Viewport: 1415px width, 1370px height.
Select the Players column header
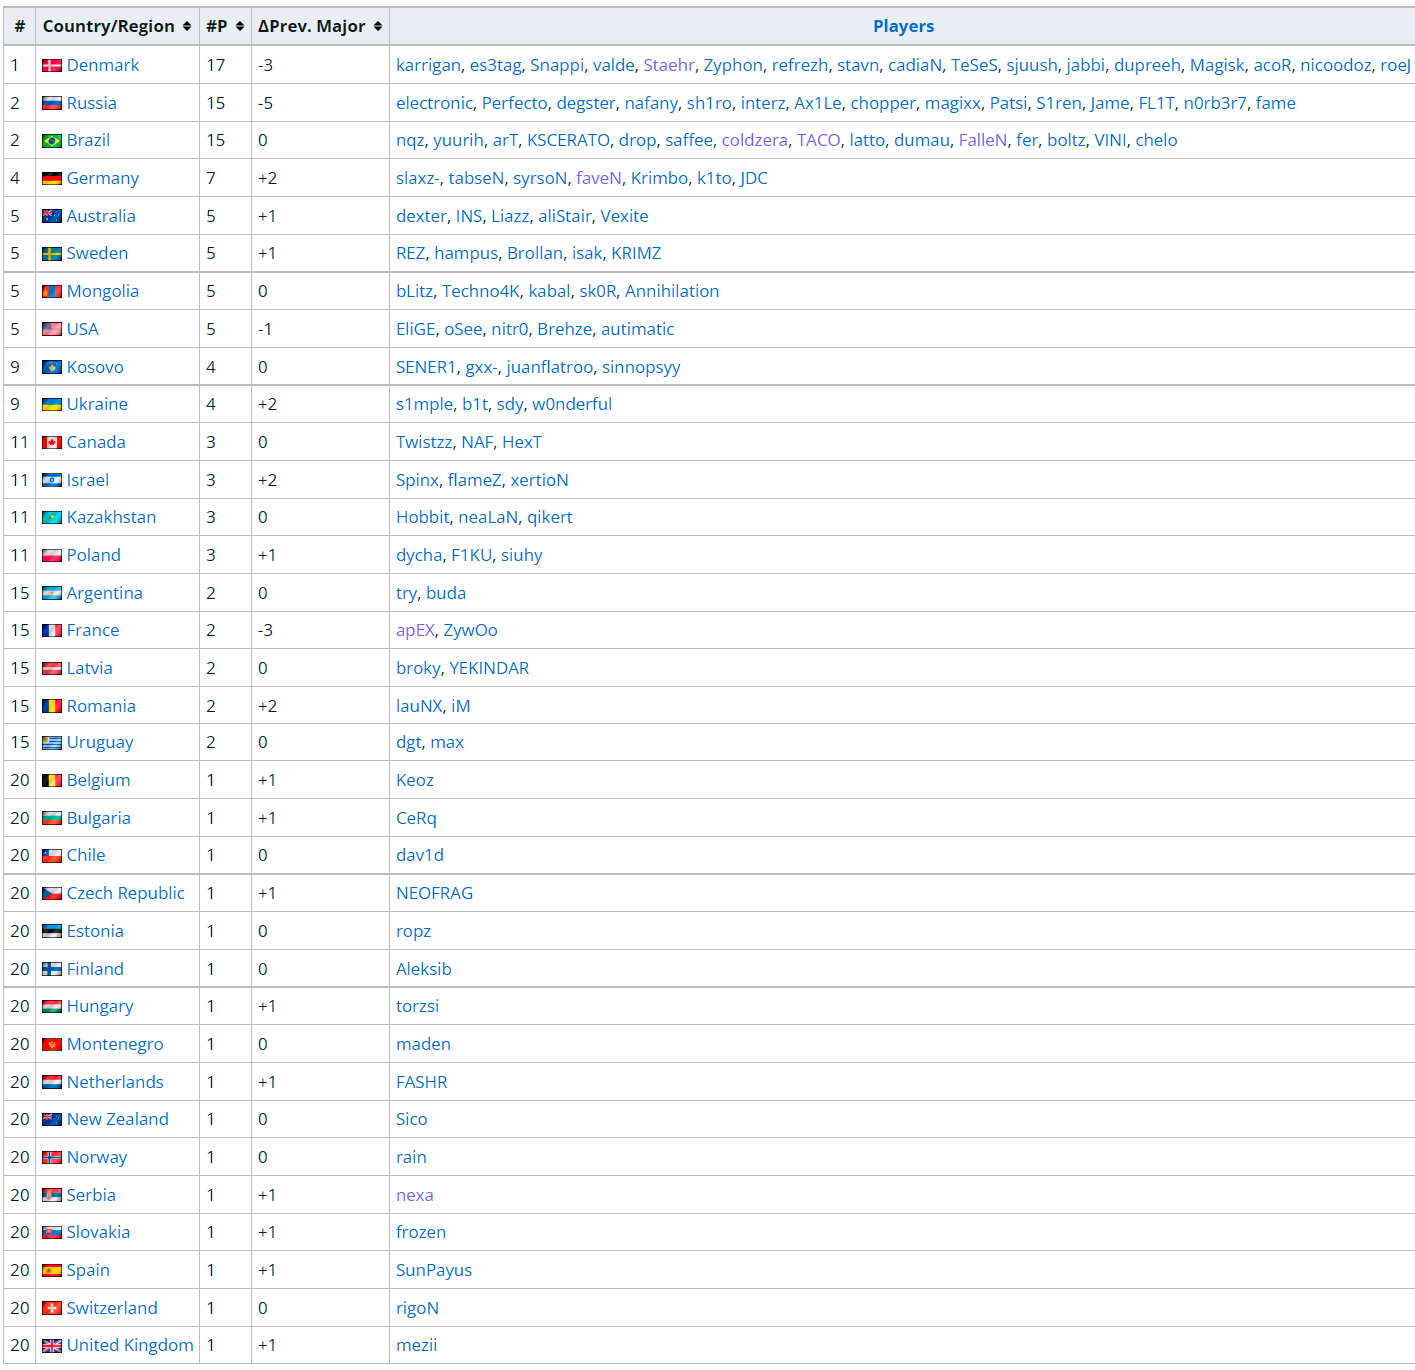click(x=903, y=26)
